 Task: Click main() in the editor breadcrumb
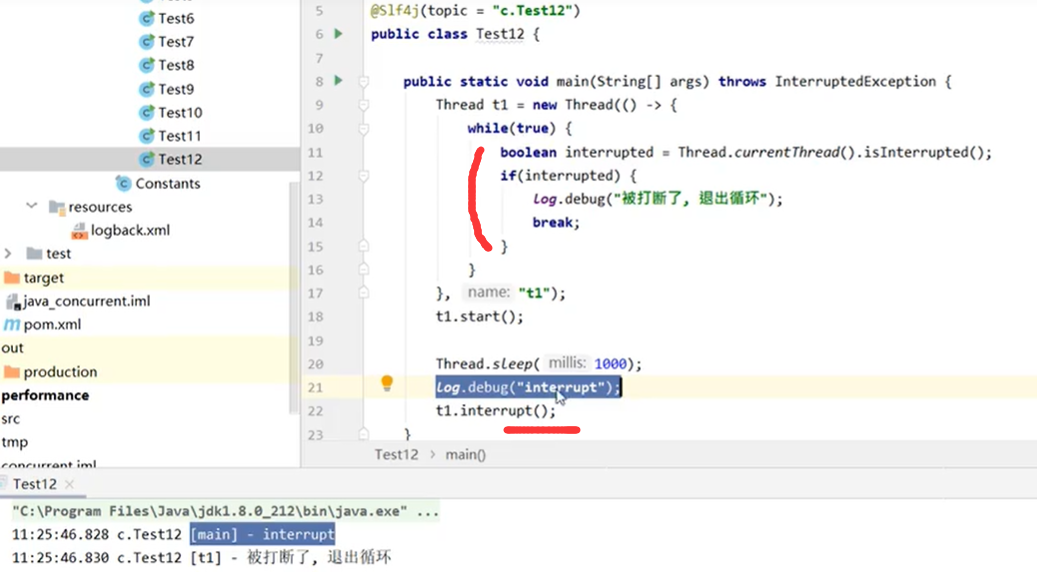click(x=466, y=454)
